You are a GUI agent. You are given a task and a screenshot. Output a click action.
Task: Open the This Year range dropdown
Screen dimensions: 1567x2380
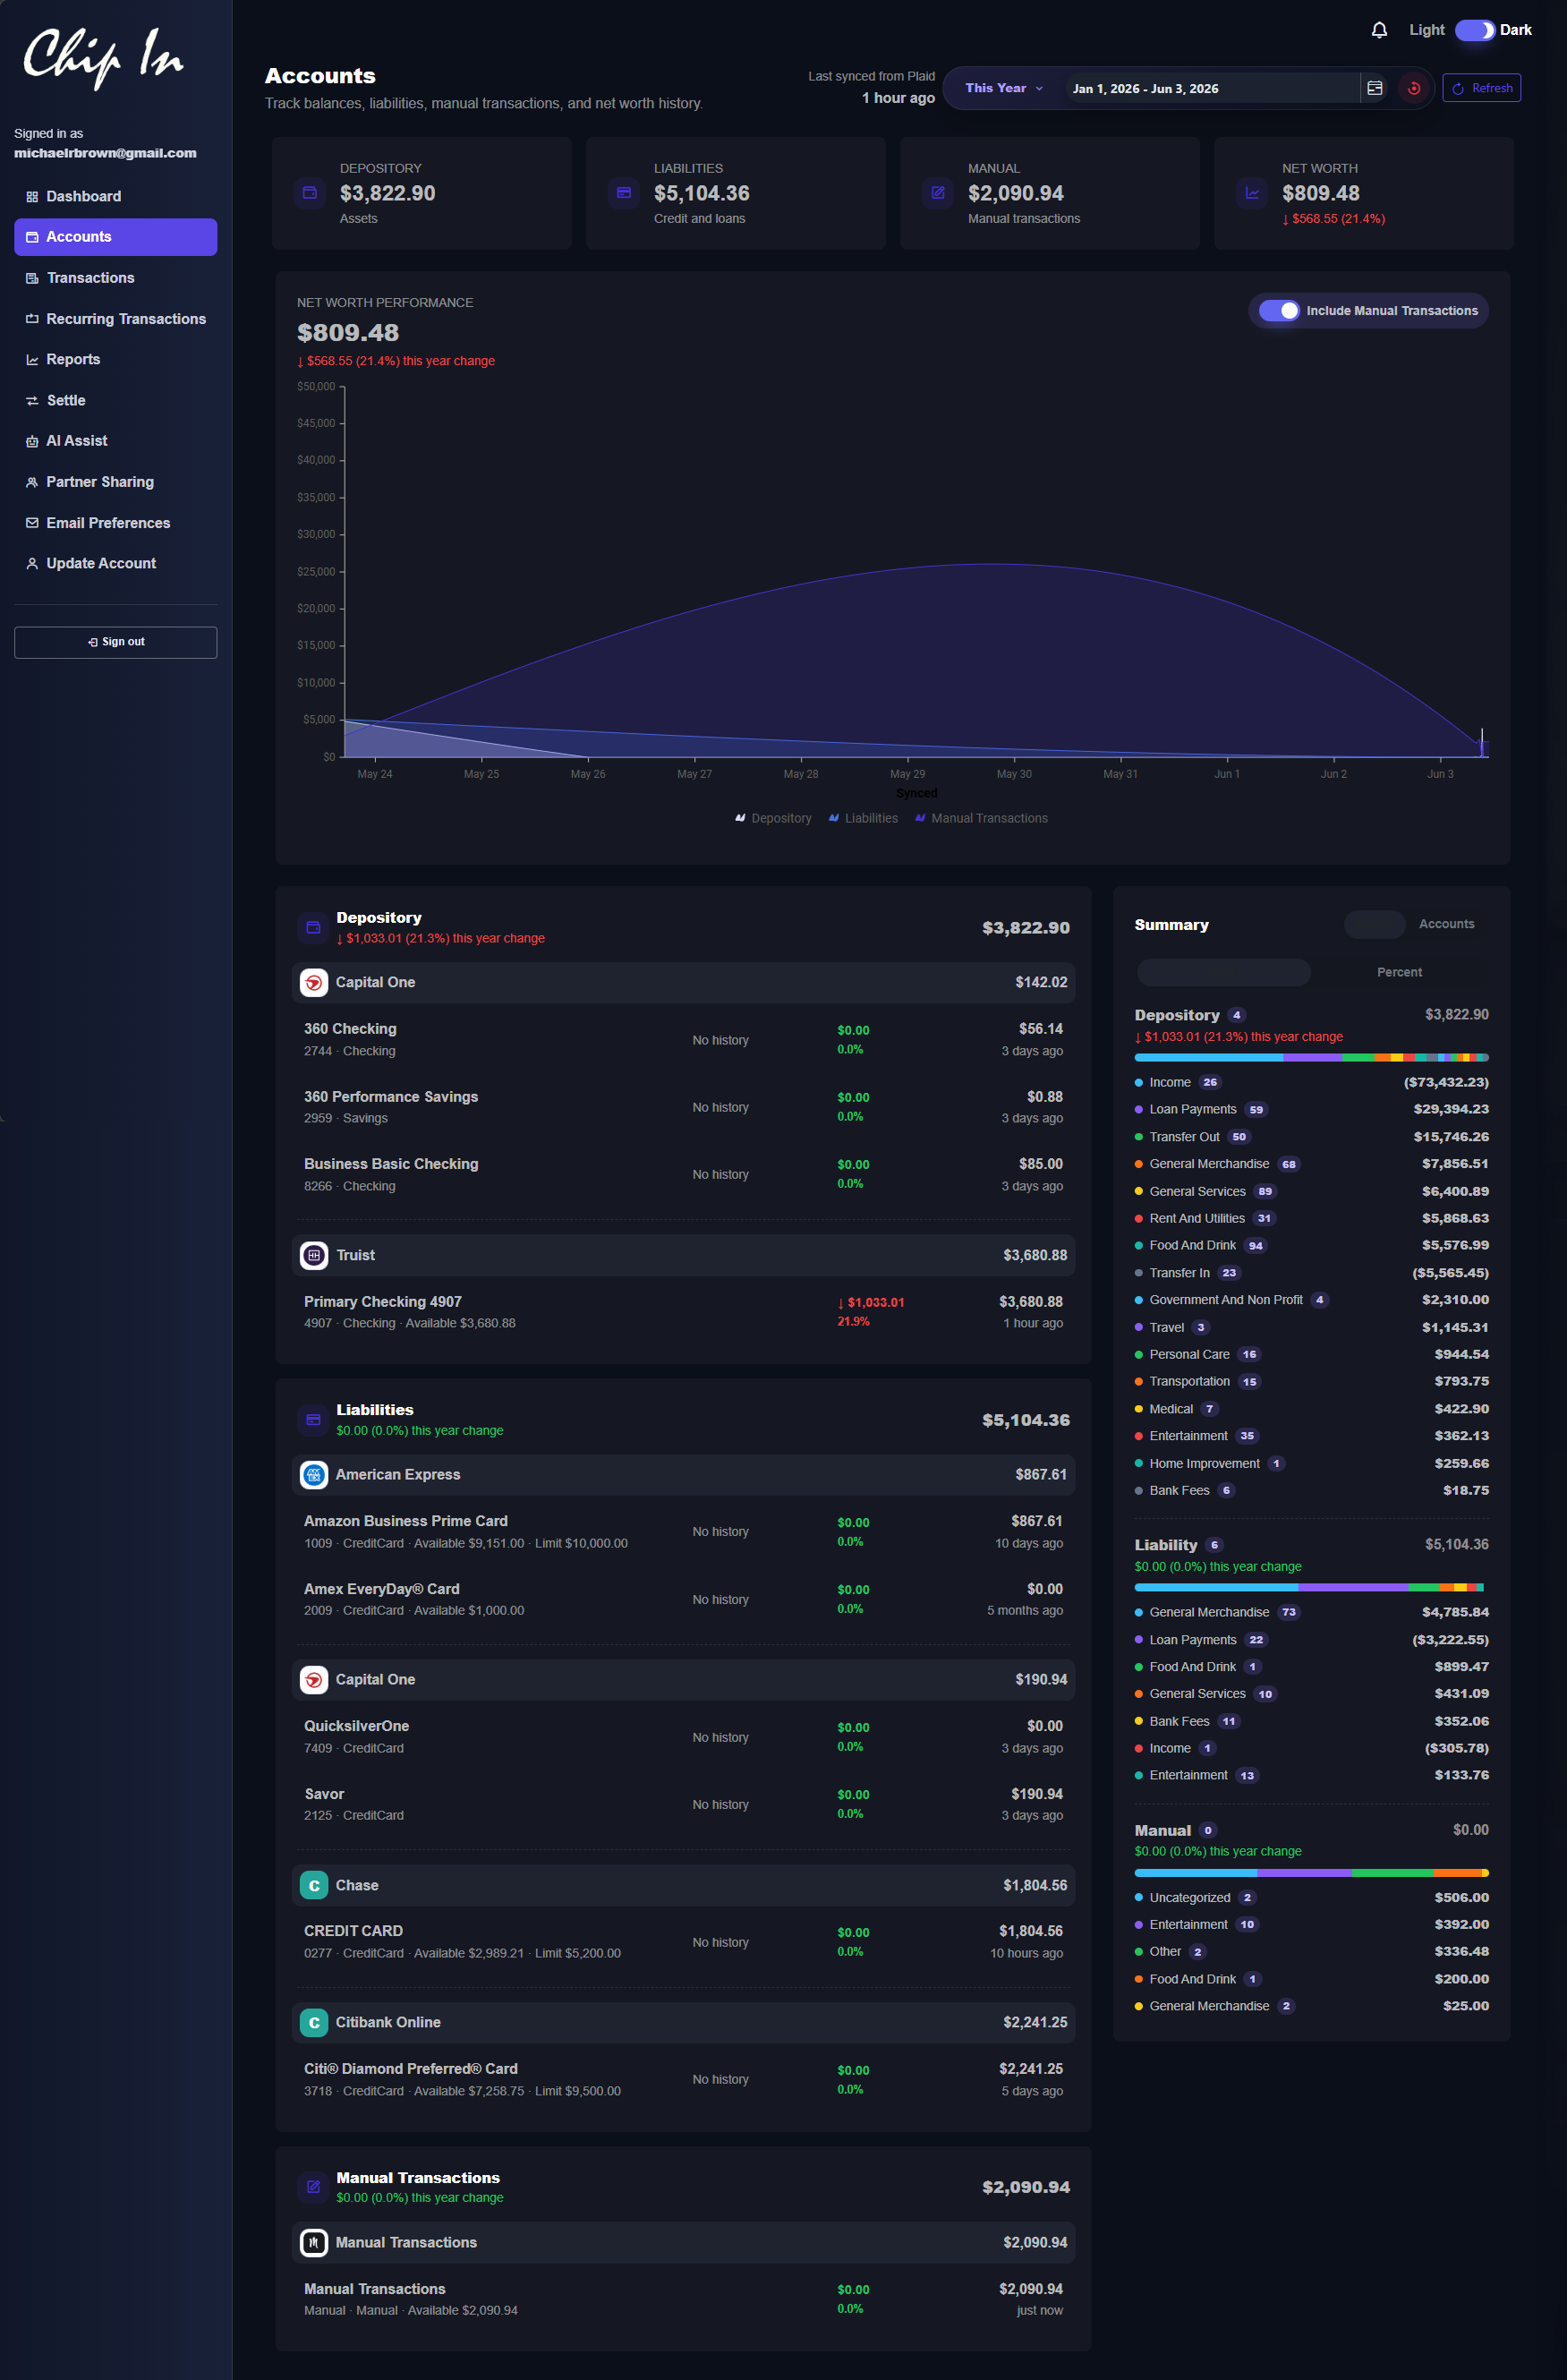click(1004, 88)
